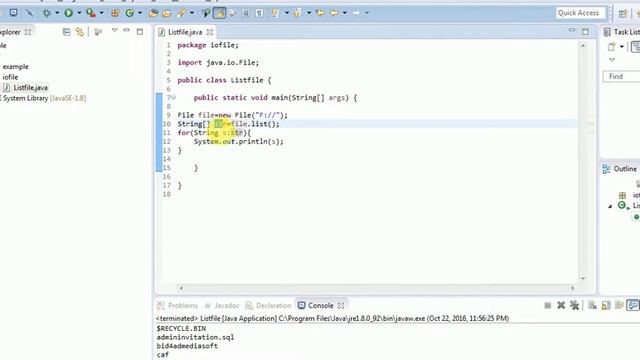The image size is (640, 360).
Task: Click the Terminate console icon
Action: [548, 305]
